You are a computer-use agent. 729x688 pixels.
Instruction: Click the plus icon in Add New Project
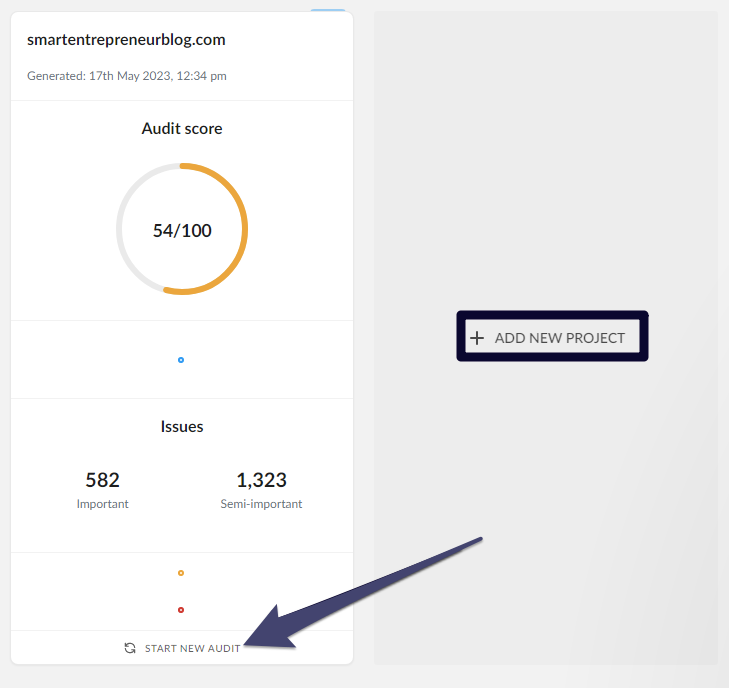(477, 338)
